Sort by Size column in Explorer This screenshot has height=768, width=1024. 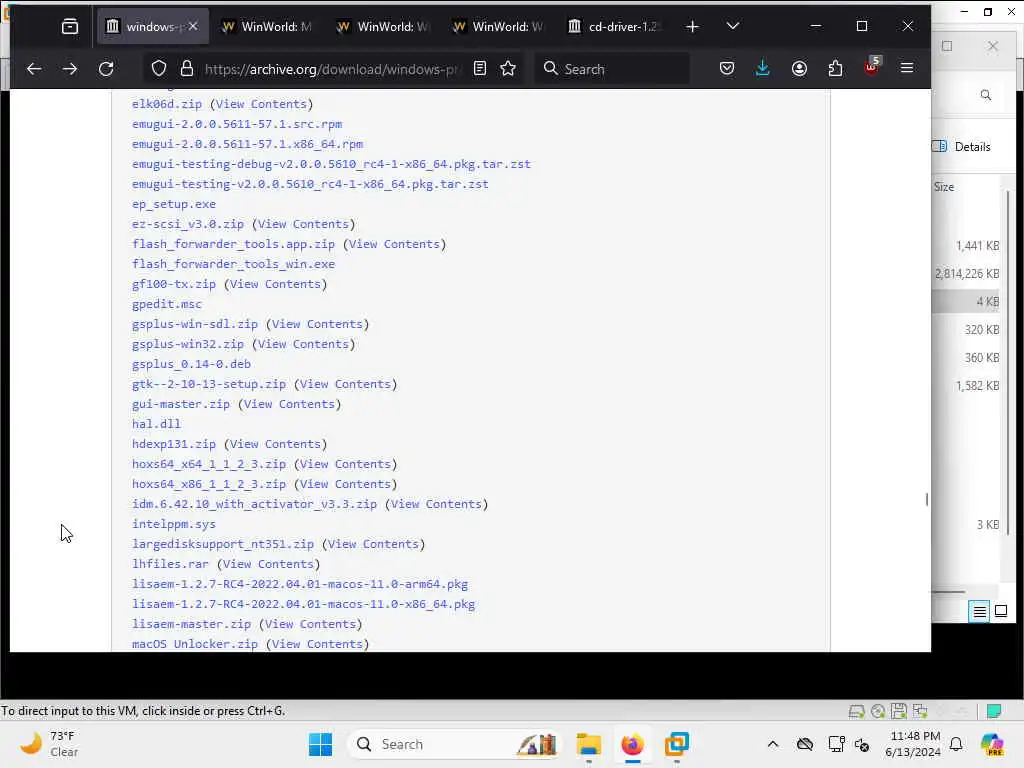[x=944, y=187]
